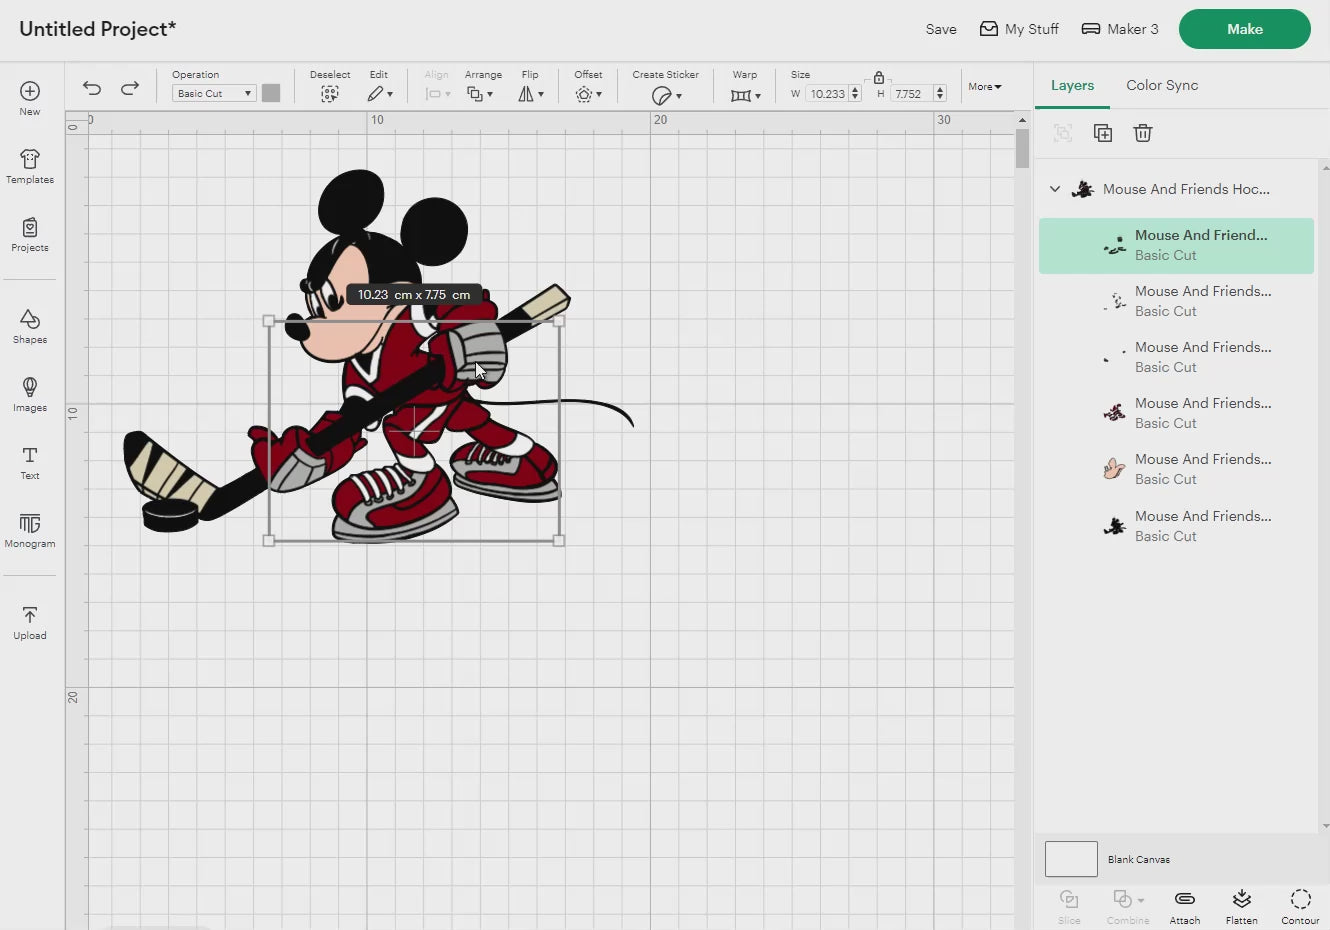Viewport: 1330px width, 930px height.
Task: Open the Create Sticker dropdown
Action: point(666,95)
